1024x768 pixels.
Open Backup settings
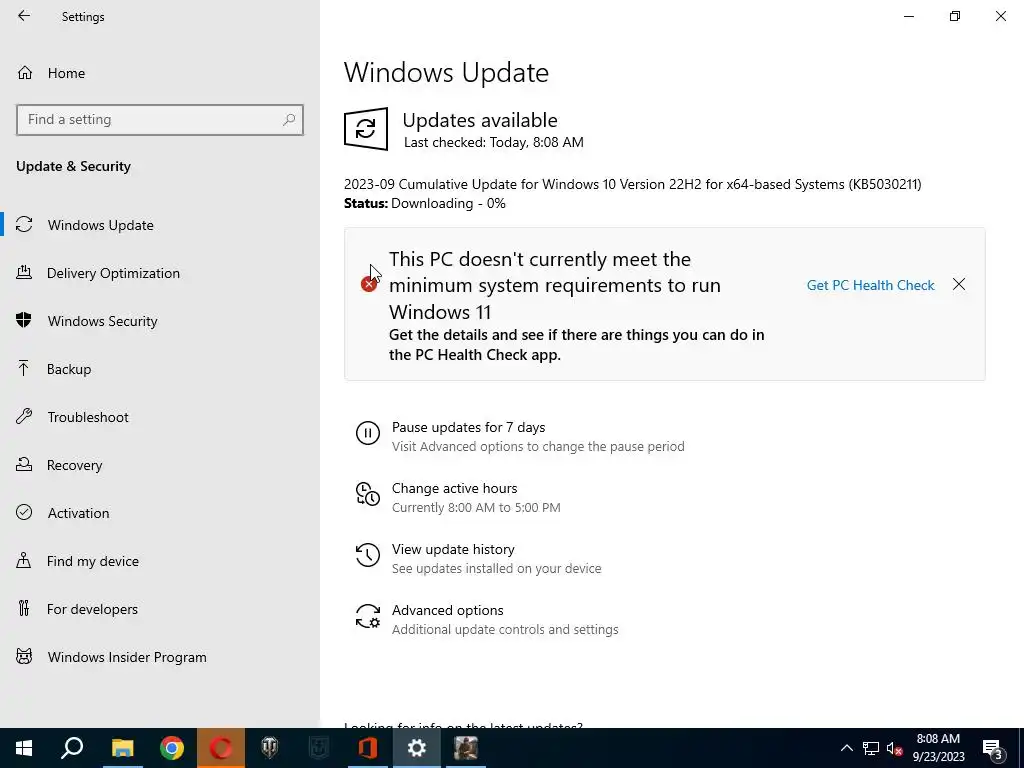(160, 369)
